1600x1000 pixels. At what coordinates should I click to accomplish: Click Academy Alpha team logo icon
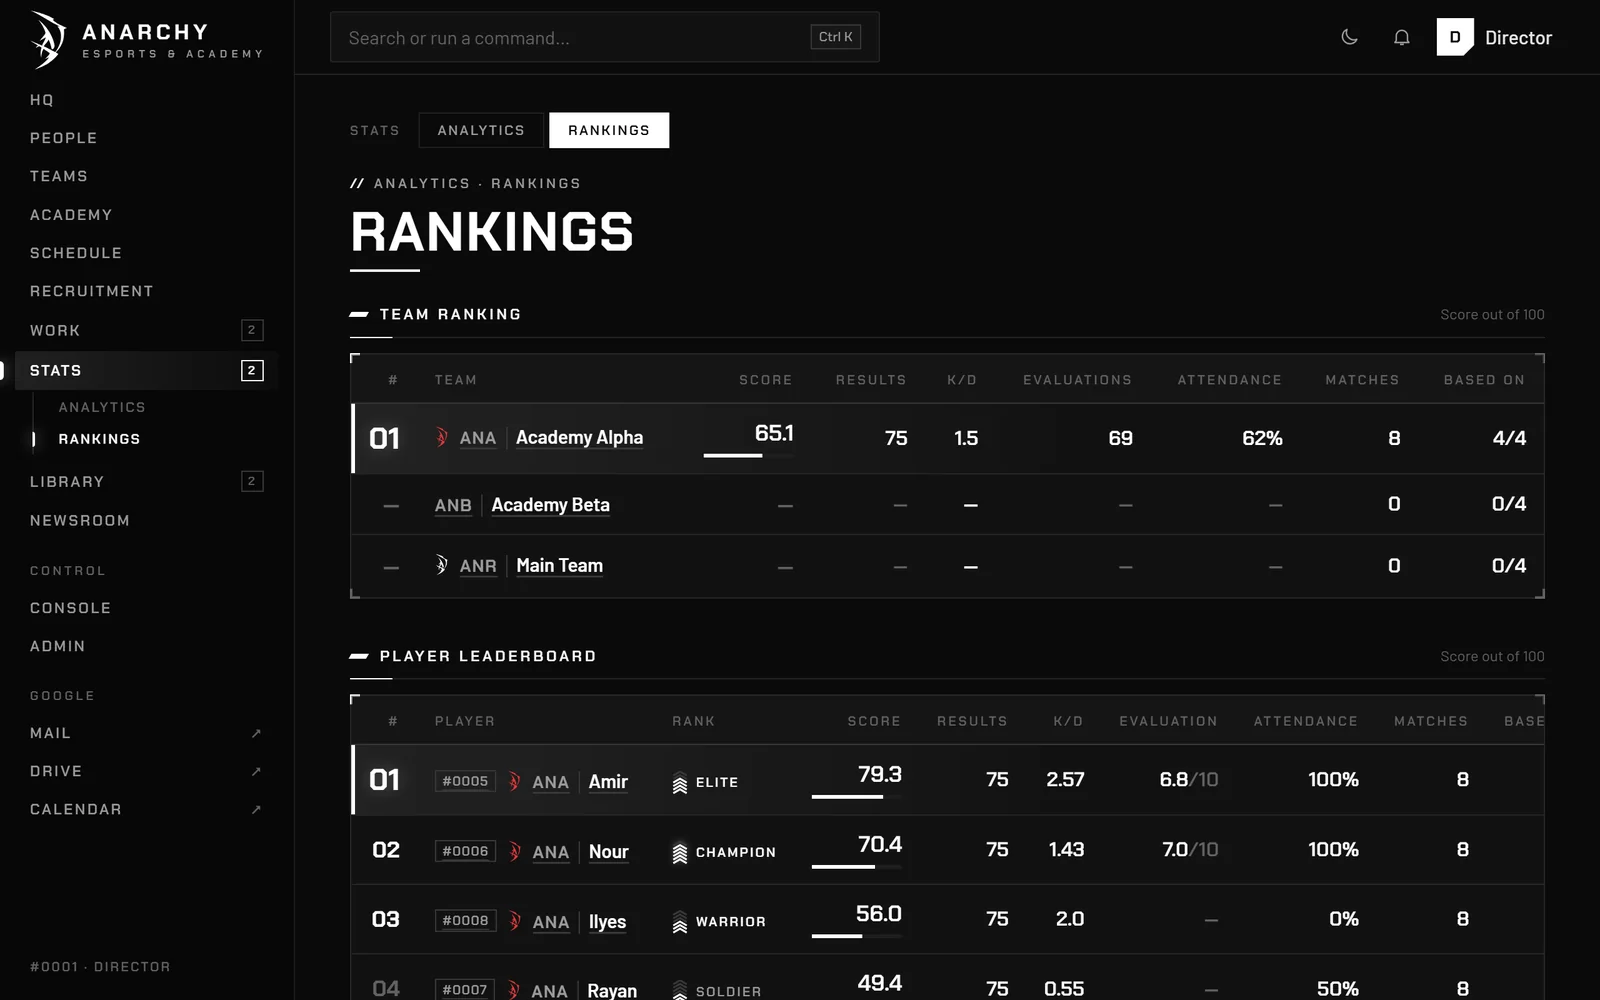442,437
